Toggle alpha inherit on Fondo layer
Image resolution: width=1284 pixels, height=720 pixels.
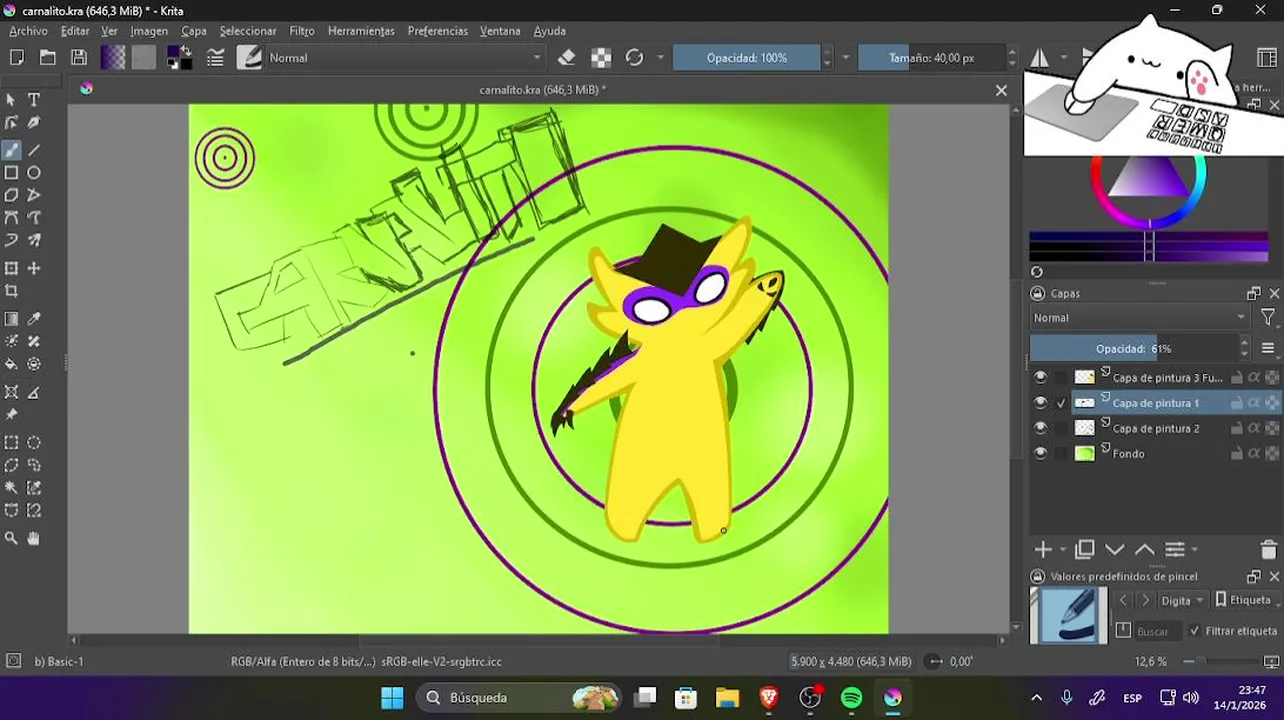pyautogui.click(x=1254, y=454)
